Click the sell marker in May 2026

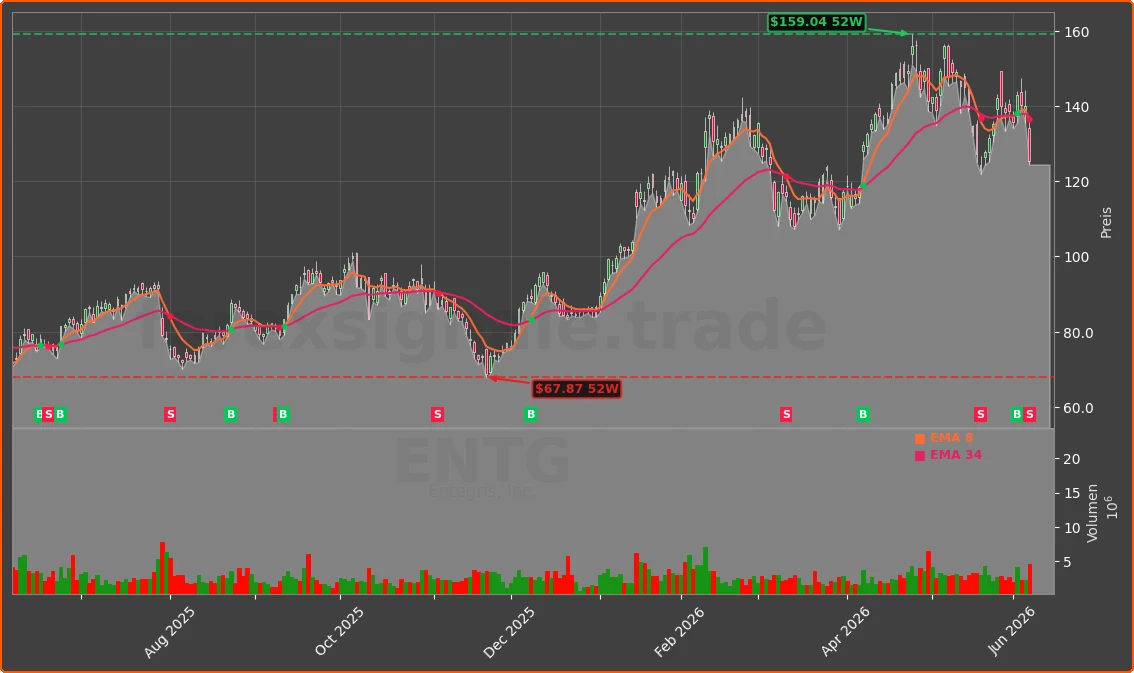click(x=981, y=414)
